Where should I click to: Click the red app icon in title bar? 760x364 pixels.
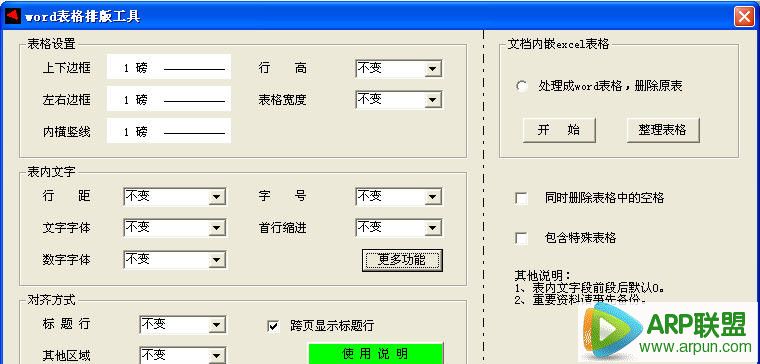[x=13, y=16]
